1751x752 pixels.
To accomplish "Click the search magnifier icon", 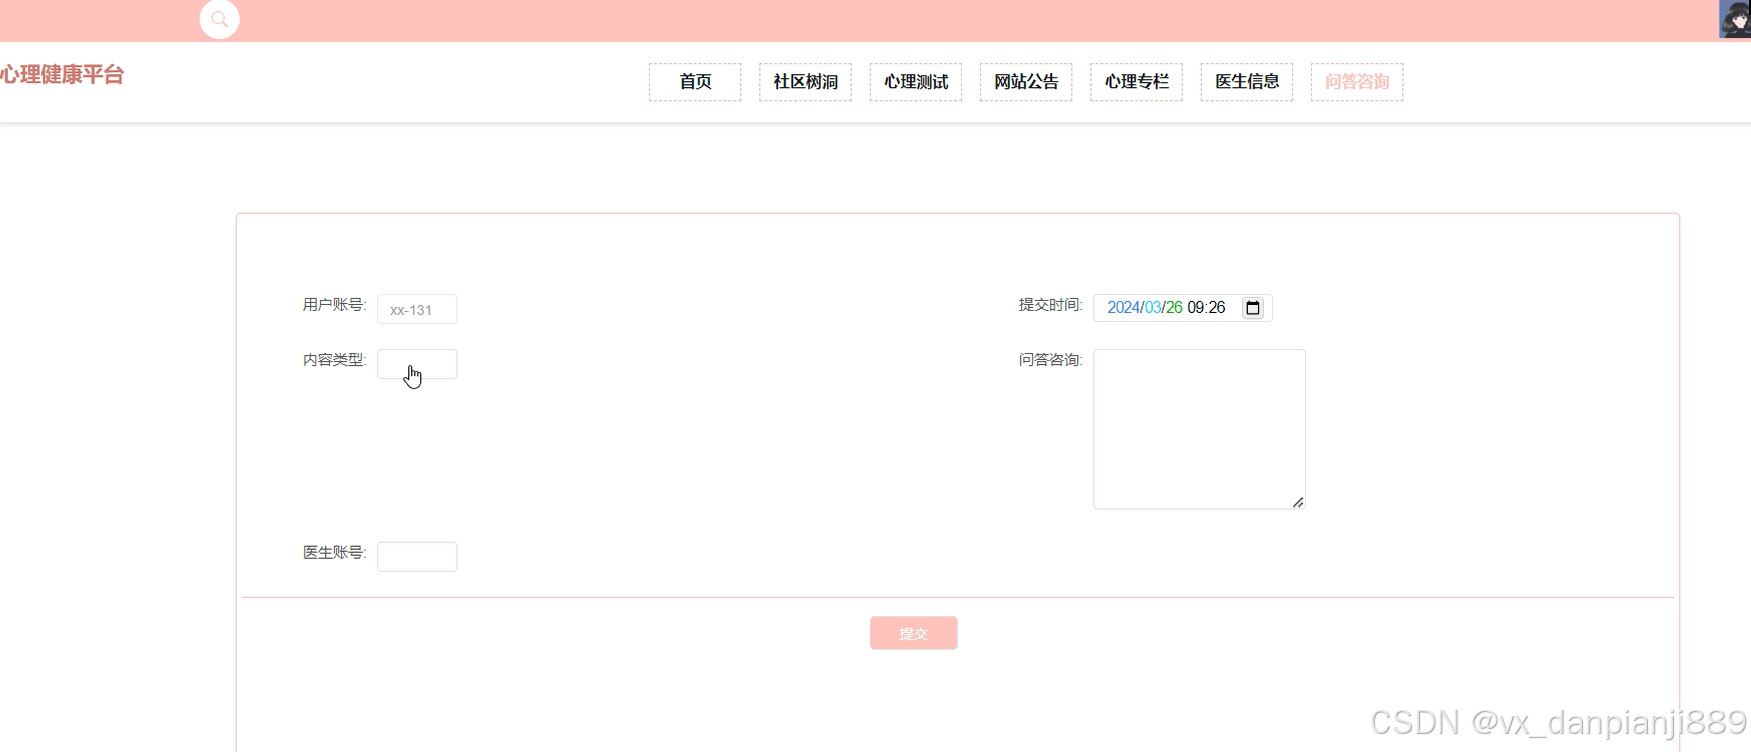I will click(x=219, y=19).
